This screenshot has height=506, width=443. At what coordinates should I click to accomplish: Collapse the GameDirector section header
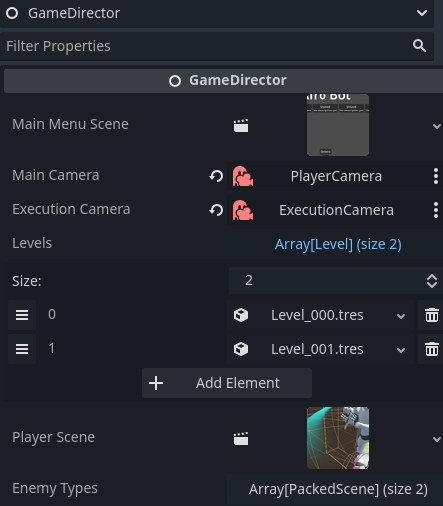[223, 81]
